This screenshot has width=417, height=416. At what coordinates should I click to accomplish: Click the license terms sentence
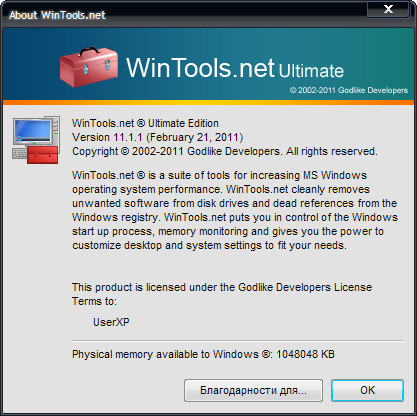(222, 294)
